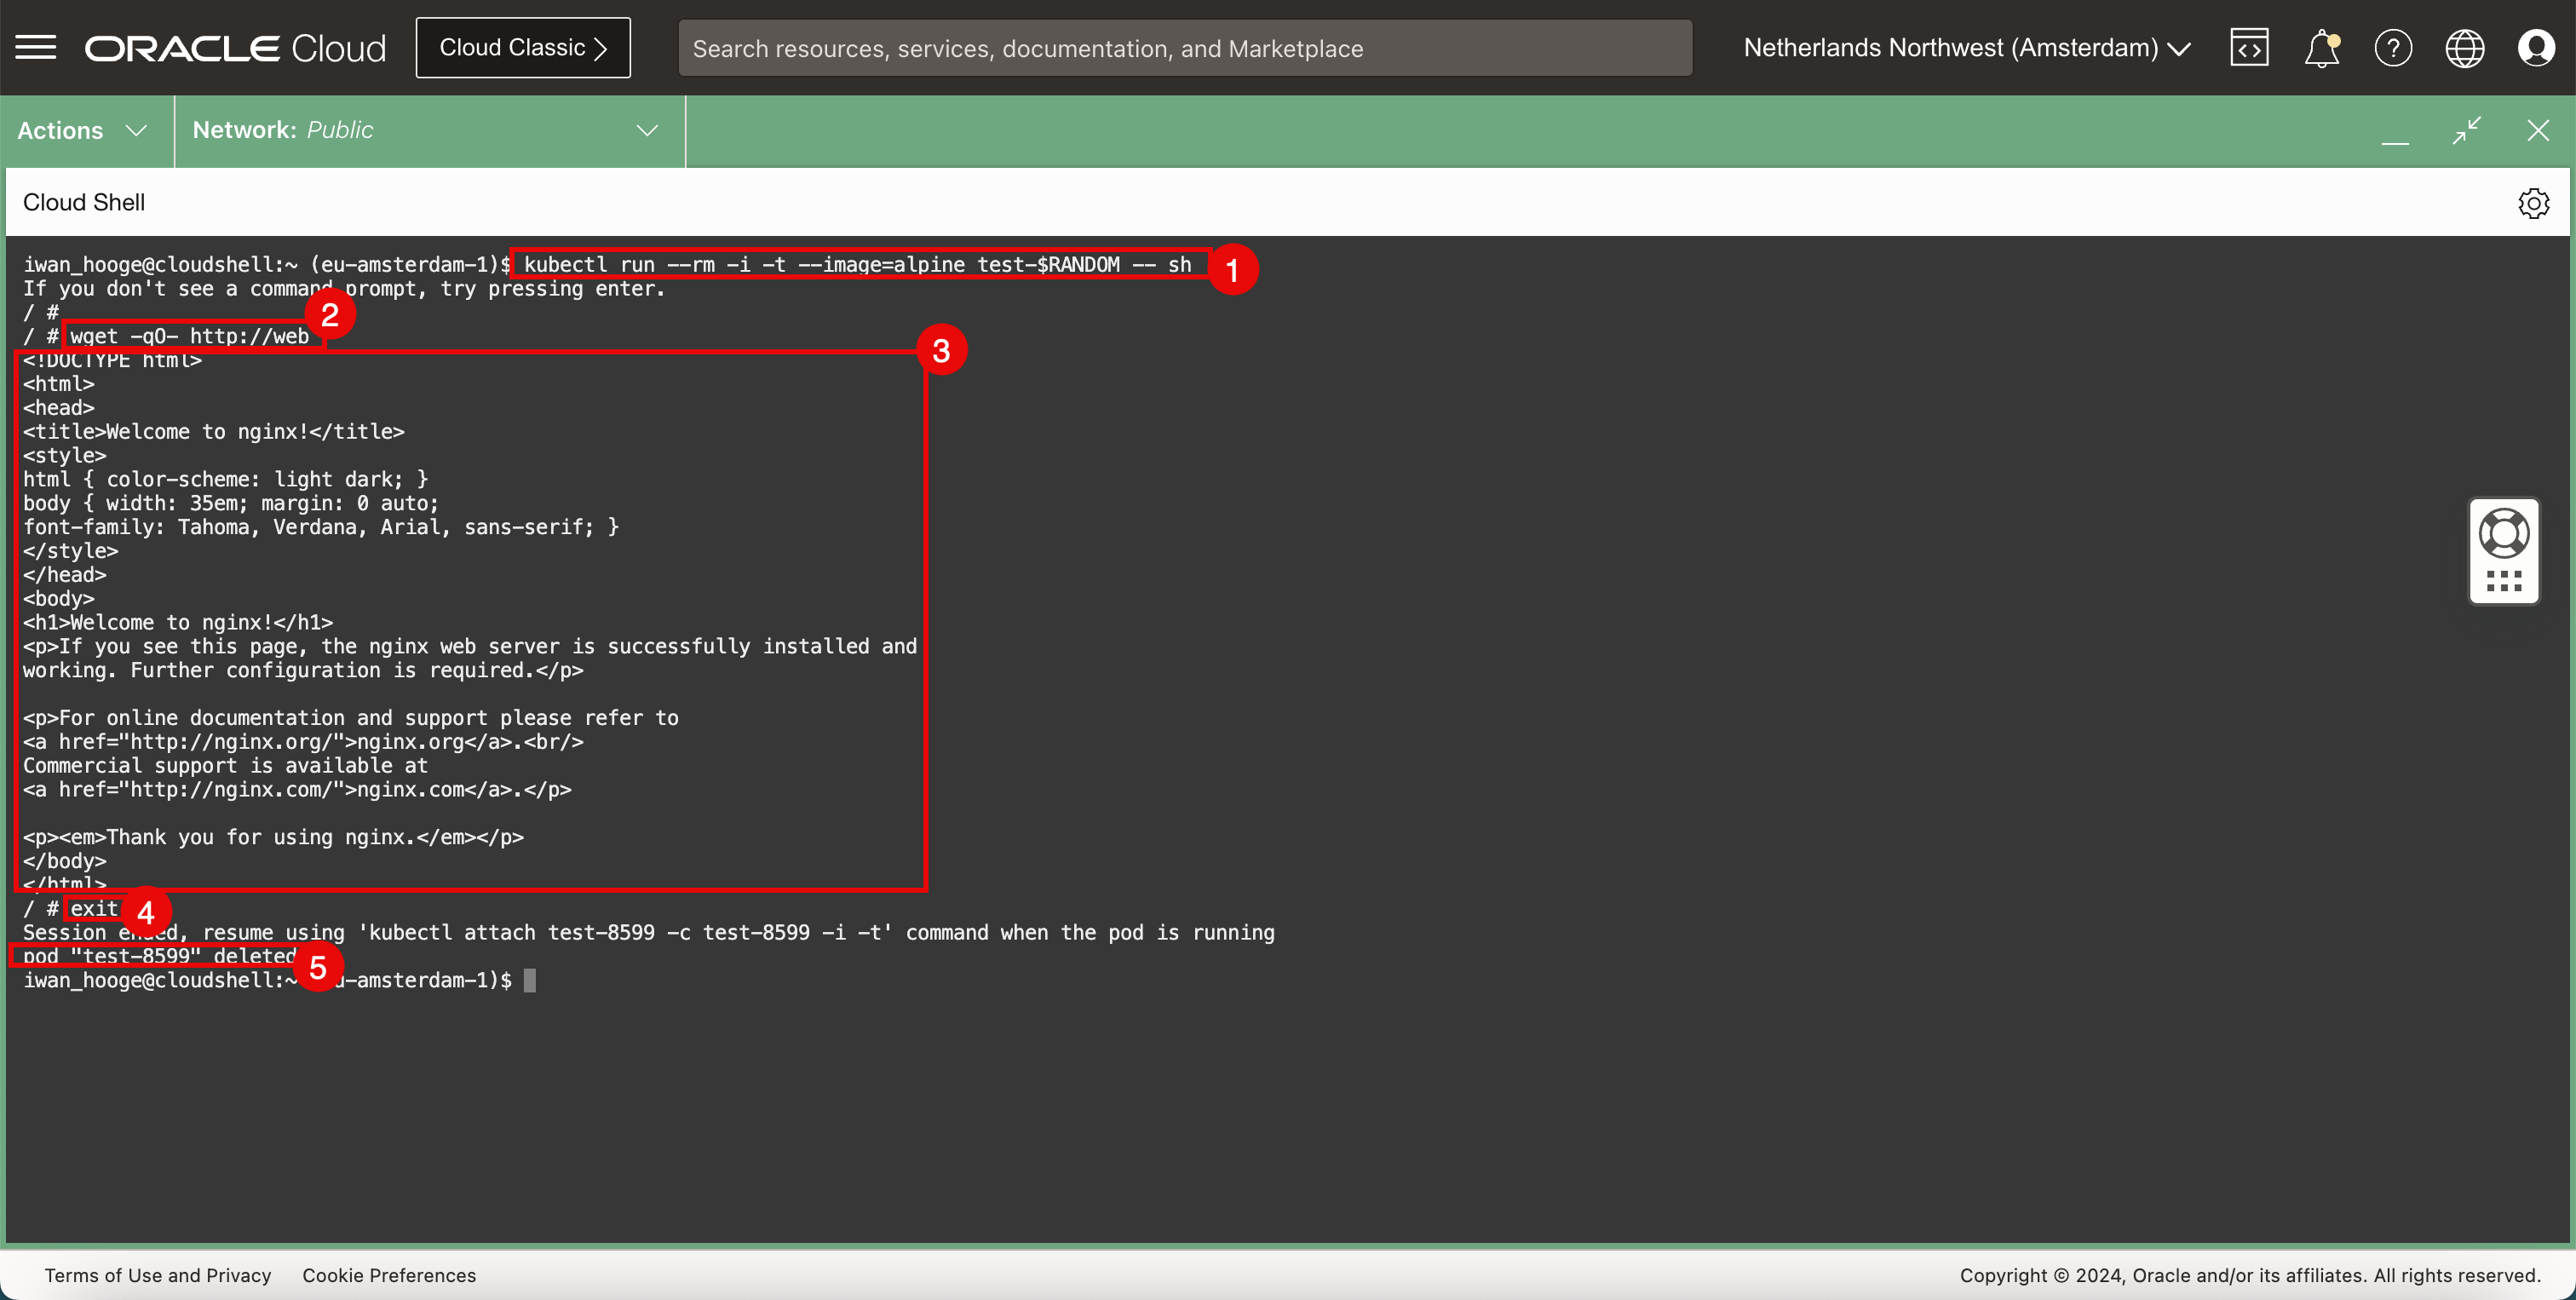Screen dimensions: 2576x1300
Task: View notifications bell icon
Action: (2321, 47)
